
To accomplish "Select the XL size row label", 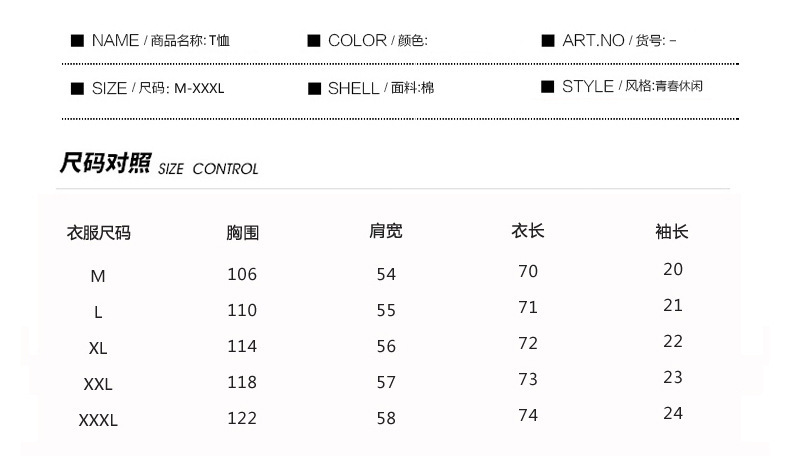I will coord(98,348).
